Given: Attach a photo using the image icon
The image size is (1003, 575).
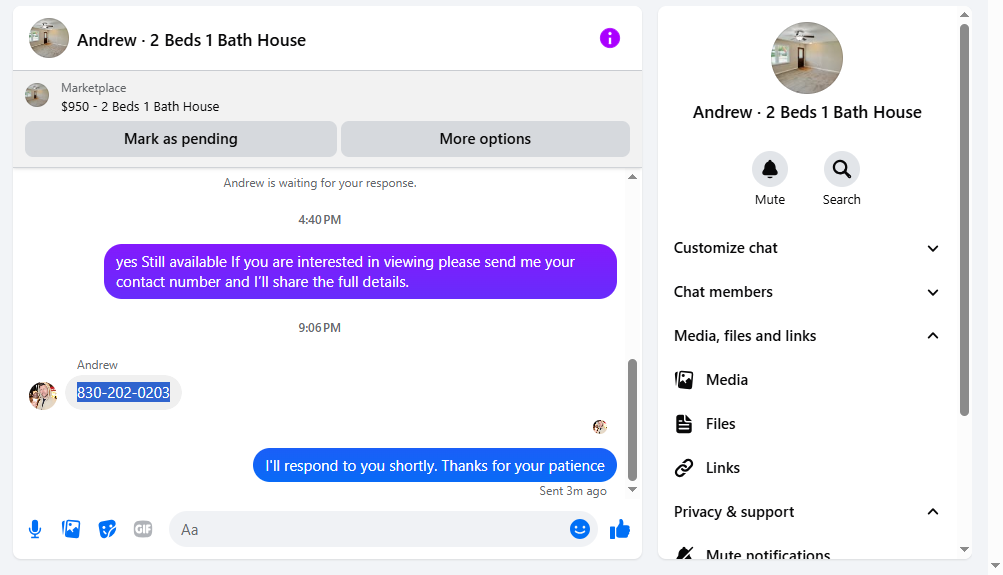Looking at the screenshot, I should click(71, 529).
